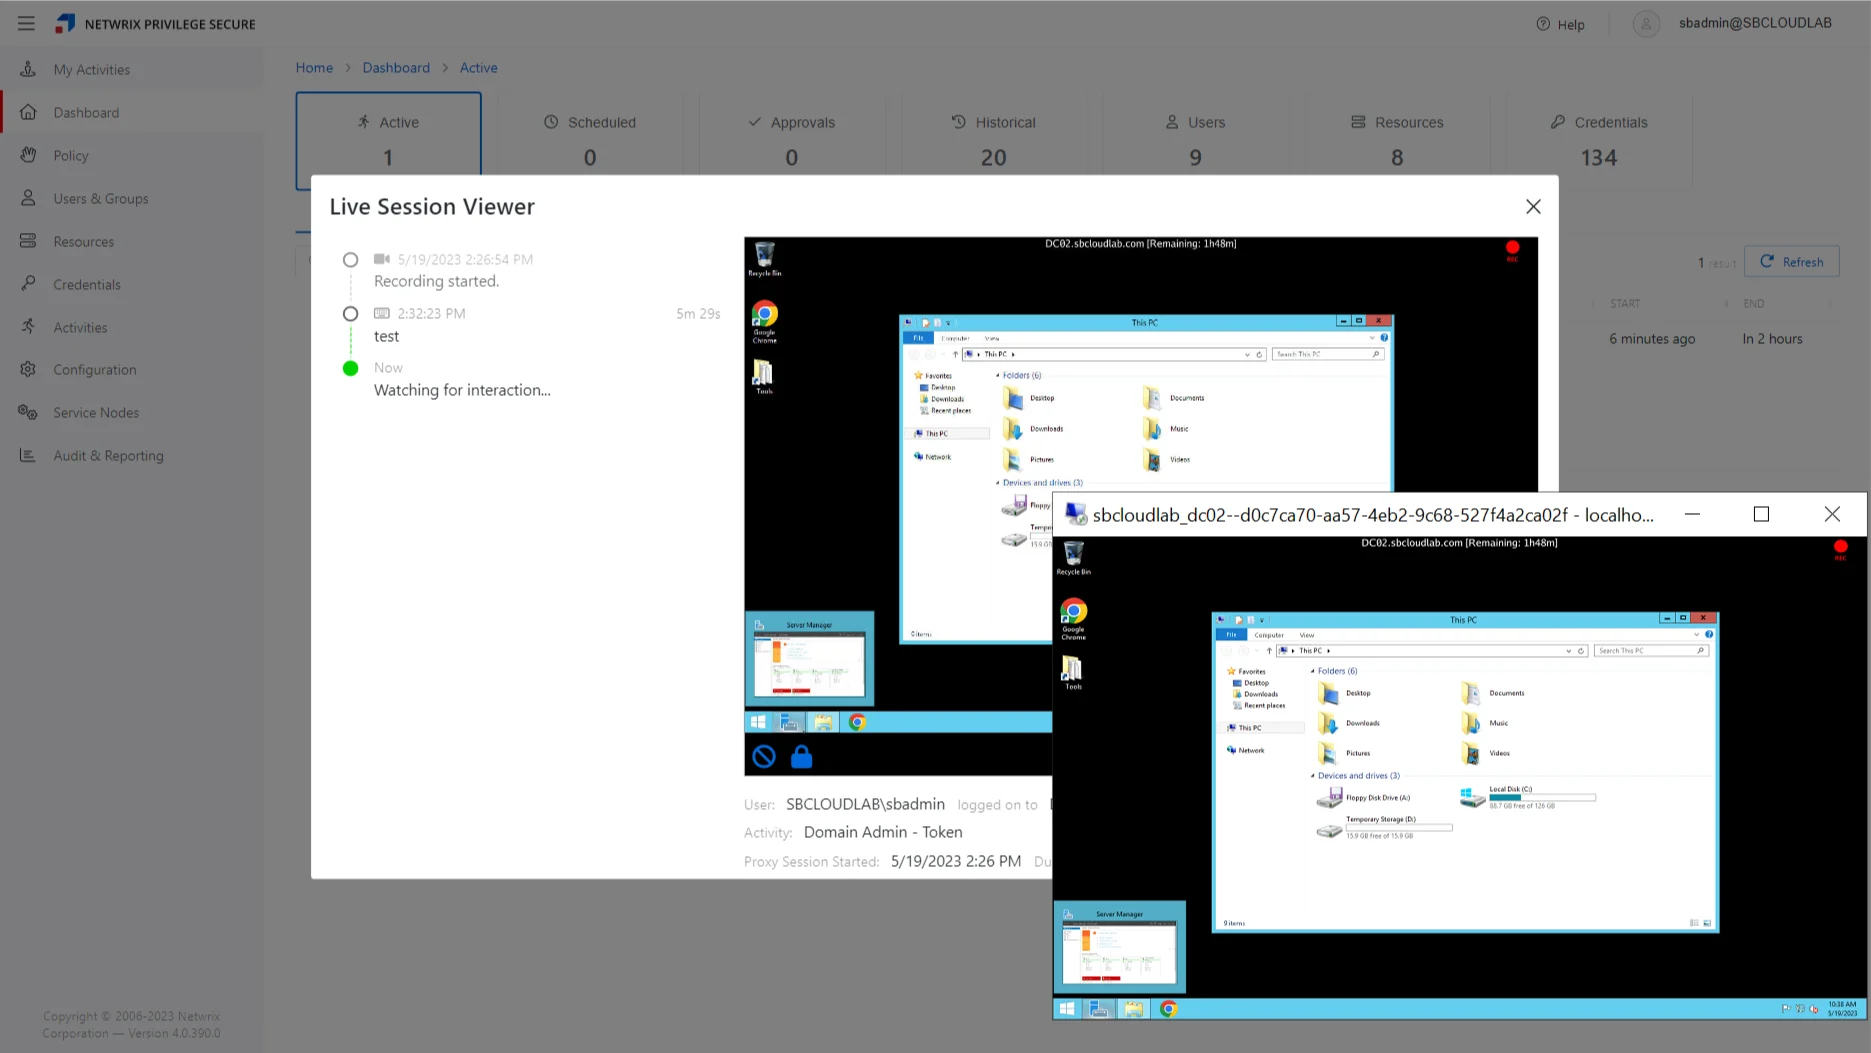Click the Active breadcrumb link

coord(478,67)
